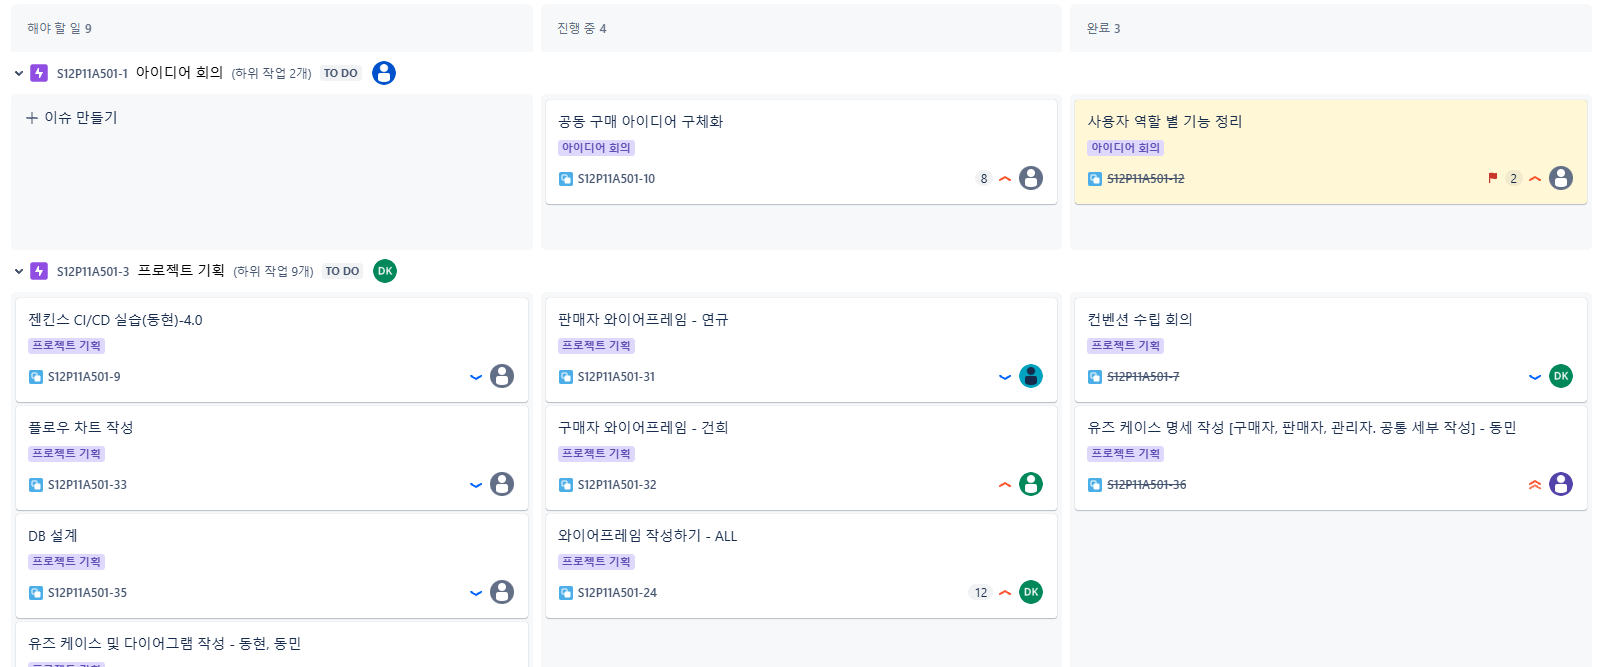Click the epic lightning icon for S12P11A501-1
The image size is (1598, 667).
[39, 73]
